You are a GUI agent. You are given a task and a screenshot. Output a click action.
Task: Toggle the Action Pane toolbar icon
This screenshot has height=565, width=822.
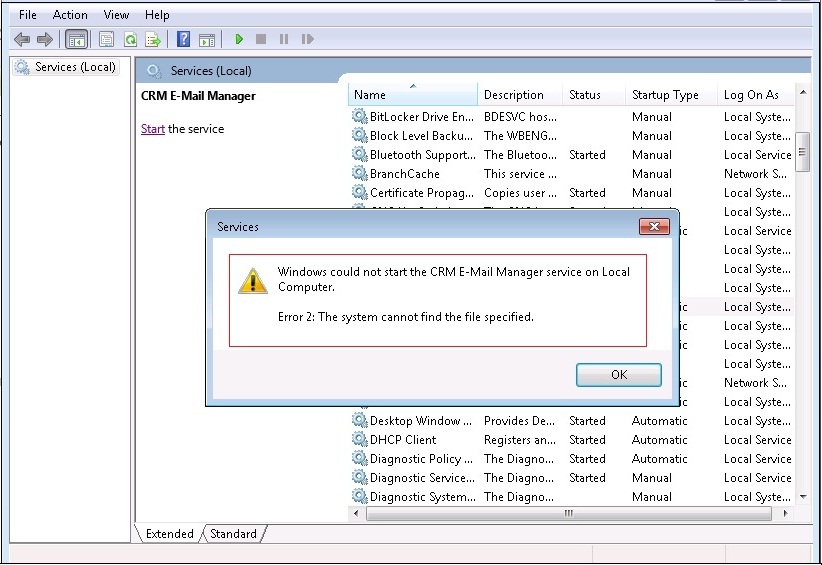pyautogui.click(x=207, y=39)
